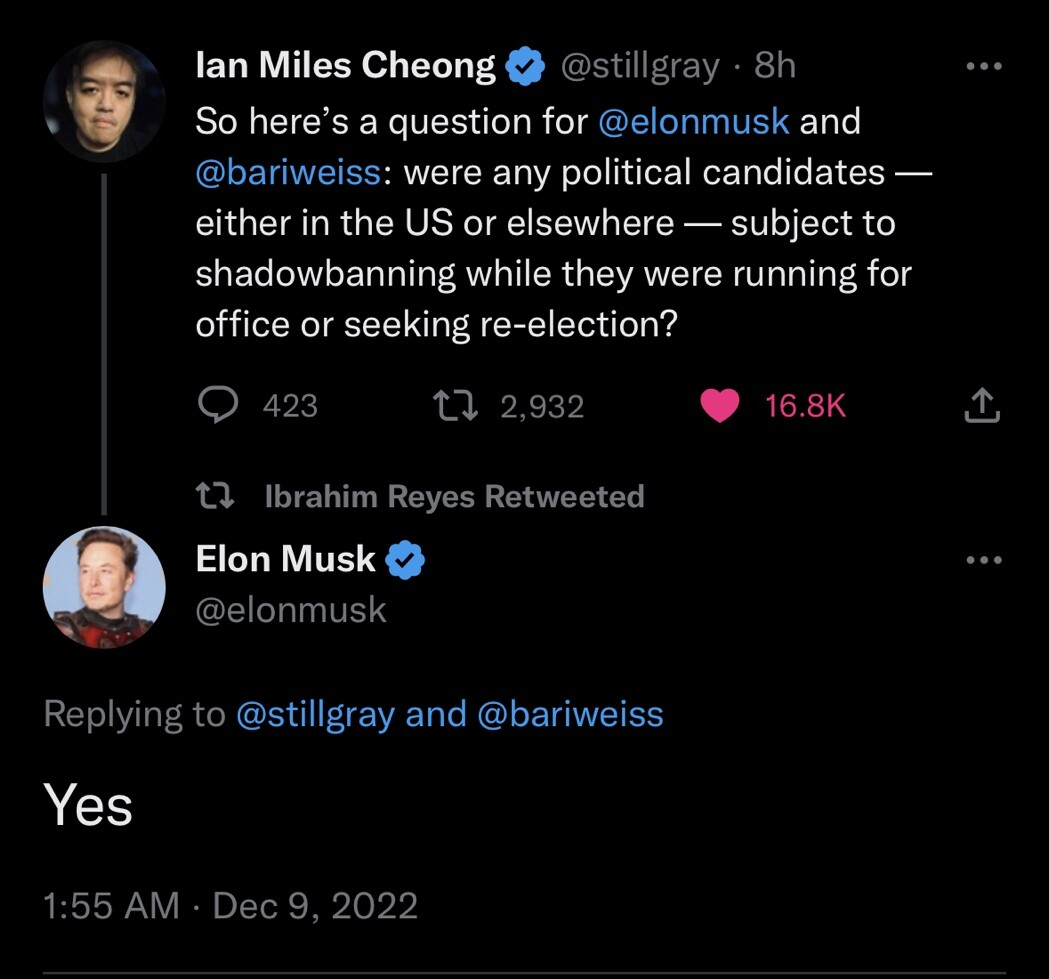Visit @bariweiss from the Replying to line
This screenshot has width=1049, height=979.
571,714
